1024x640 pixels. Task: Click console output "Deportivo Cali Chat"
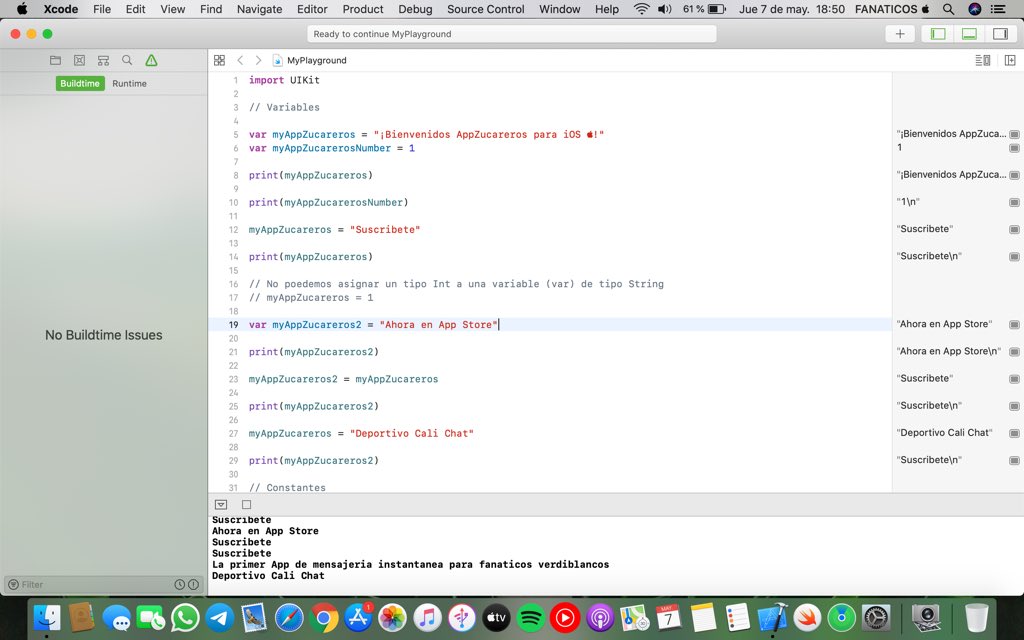268,575
